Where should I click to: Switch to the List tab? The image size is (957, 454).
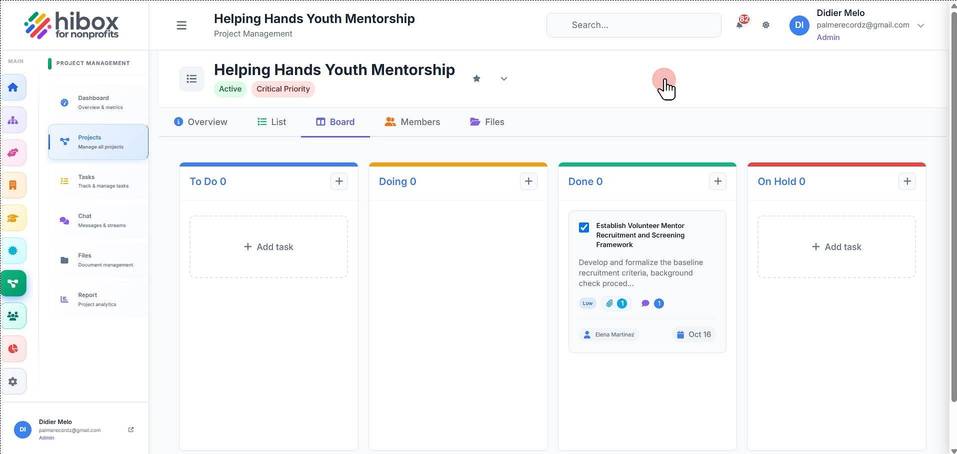(x=272, y=122)
